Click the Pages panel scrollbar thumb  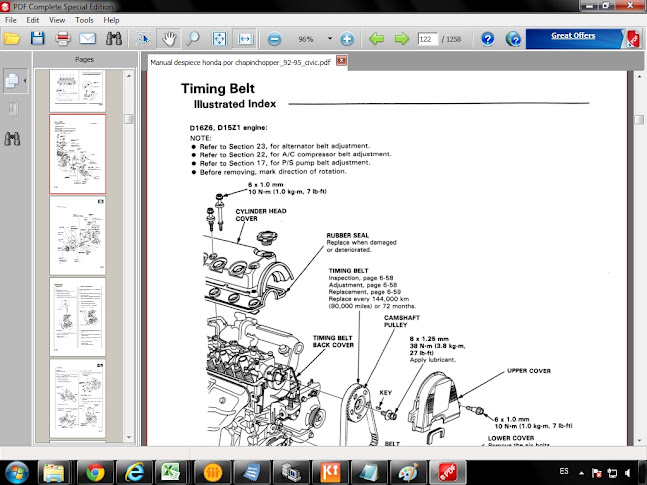[129, 119]
